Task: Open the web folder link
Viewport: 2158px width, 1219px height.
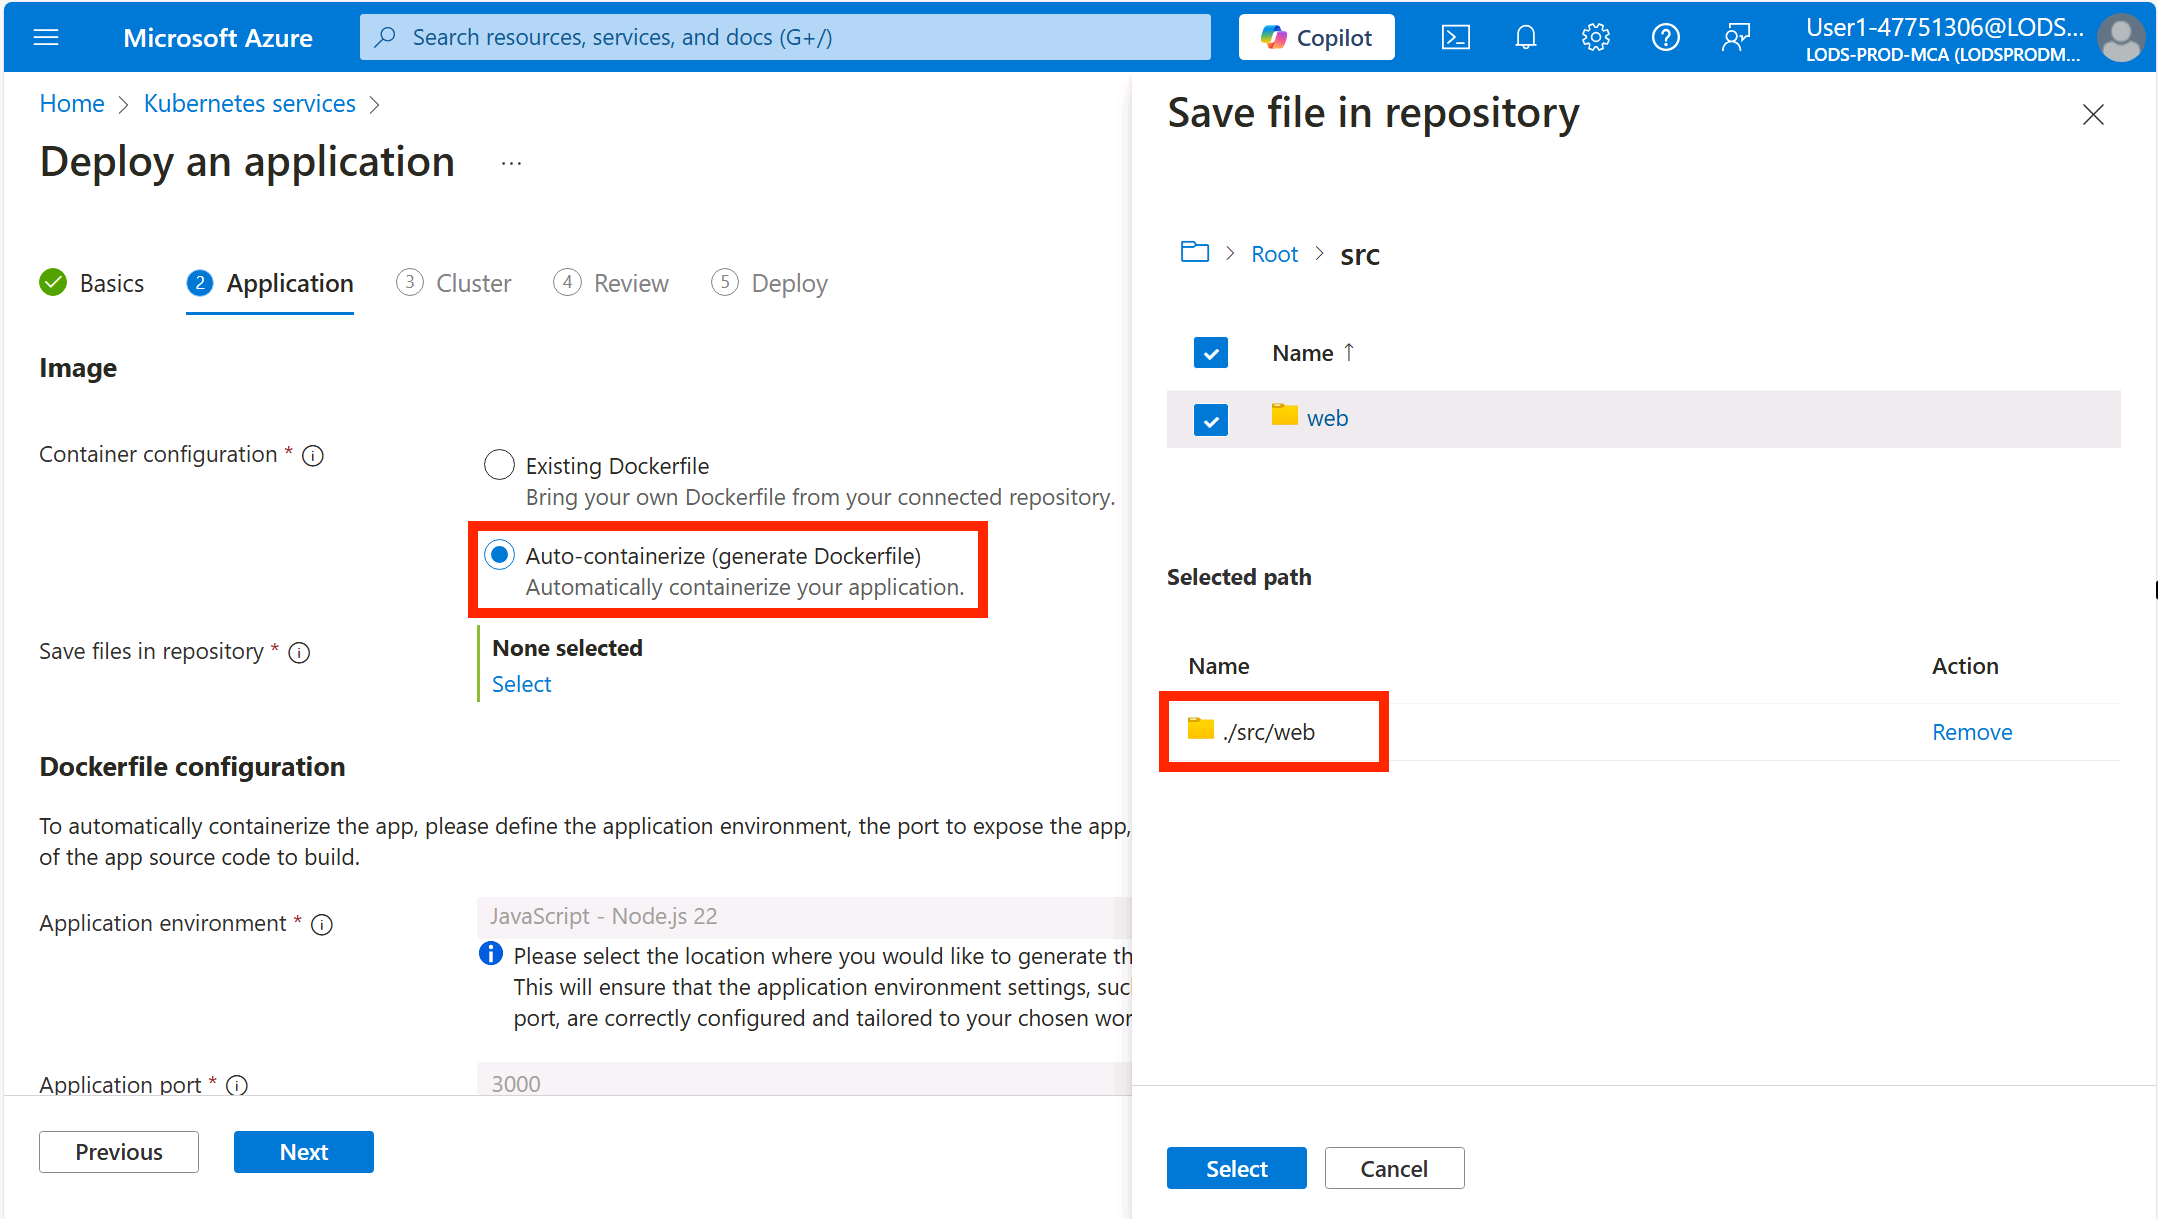Action: [1327, 418]
